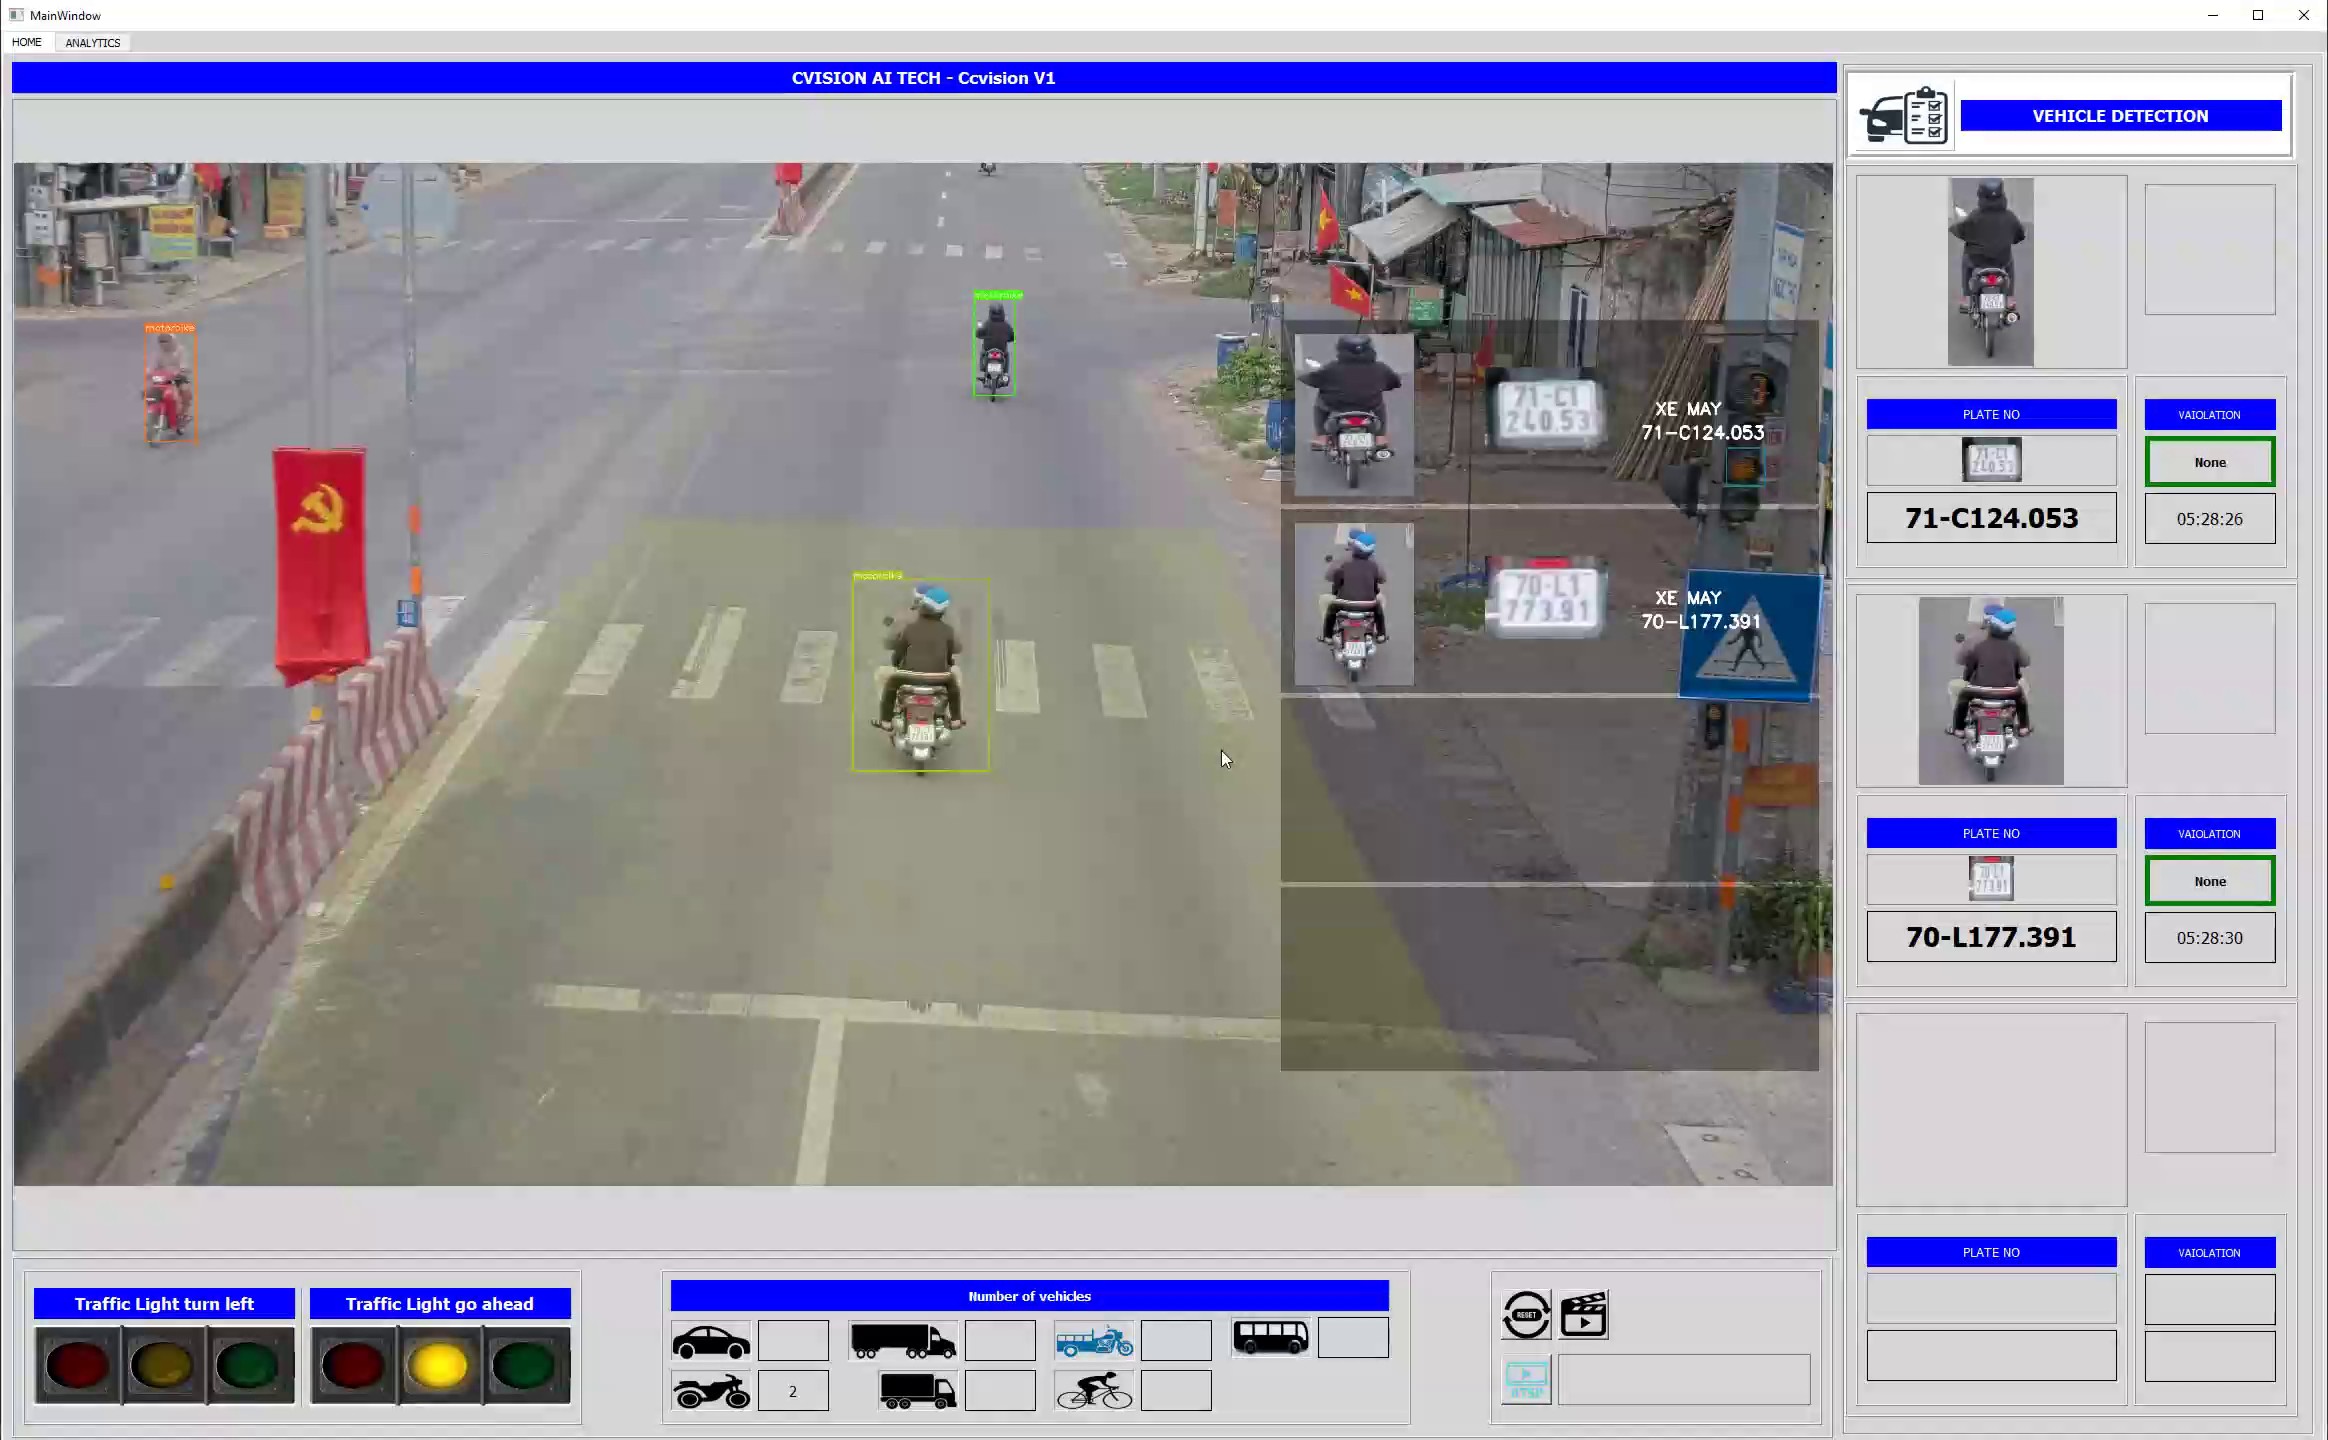Switch to the ANALYTICS tab
Image resolution: width=2328 pixels, height=1440 pixels.
pos(93,42)
